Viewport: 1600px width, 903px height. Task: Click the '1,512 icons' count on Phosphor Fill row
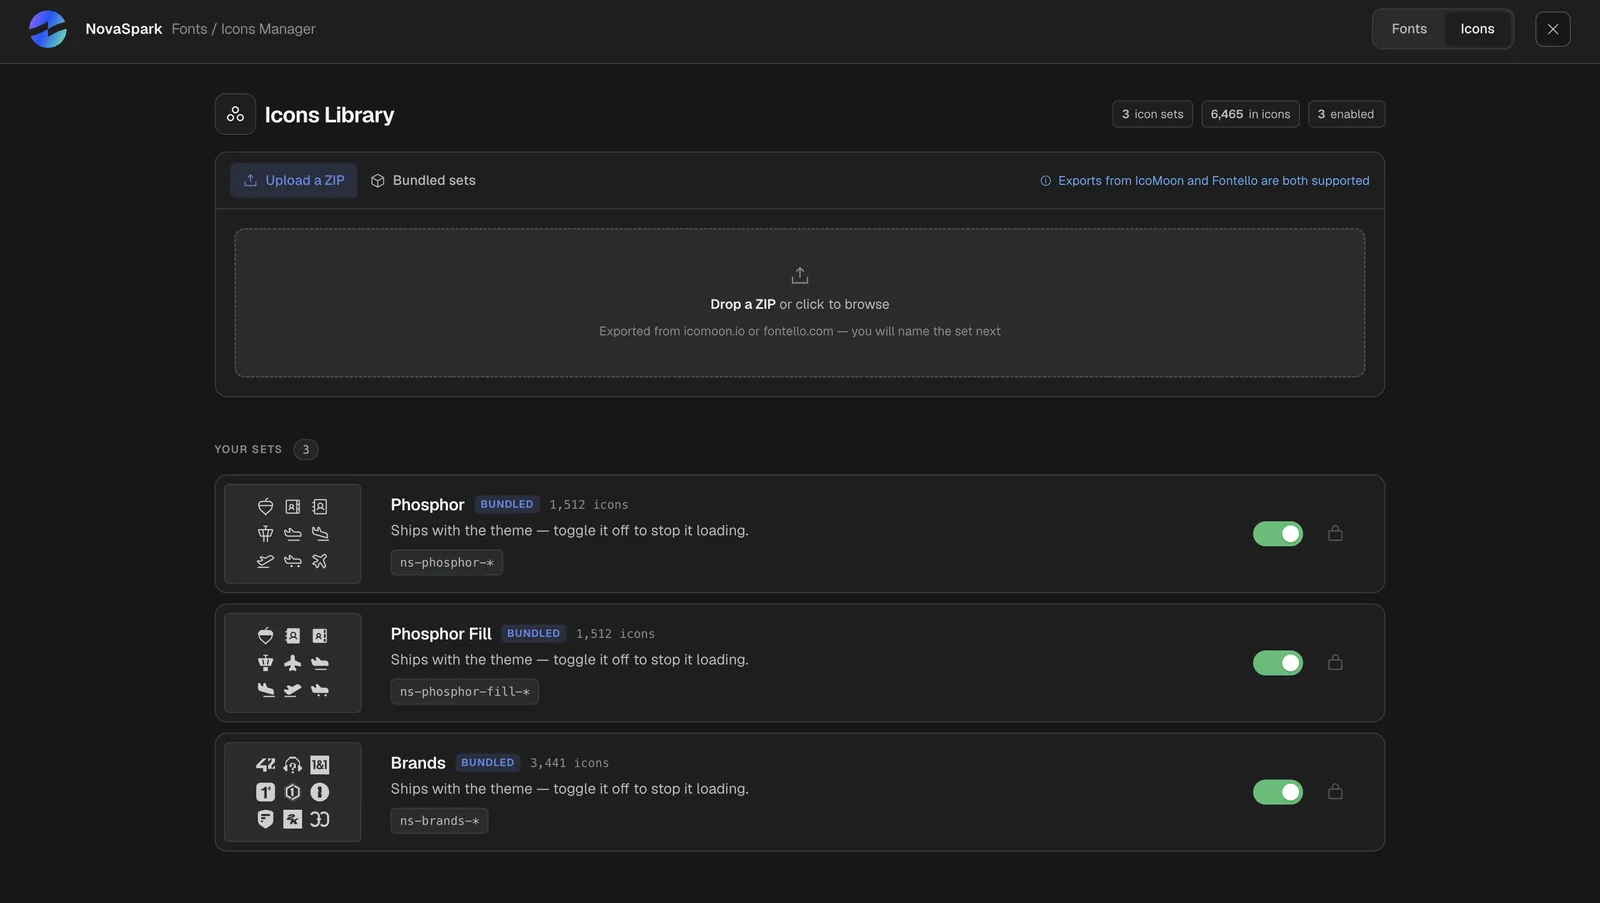click(615, 634)
